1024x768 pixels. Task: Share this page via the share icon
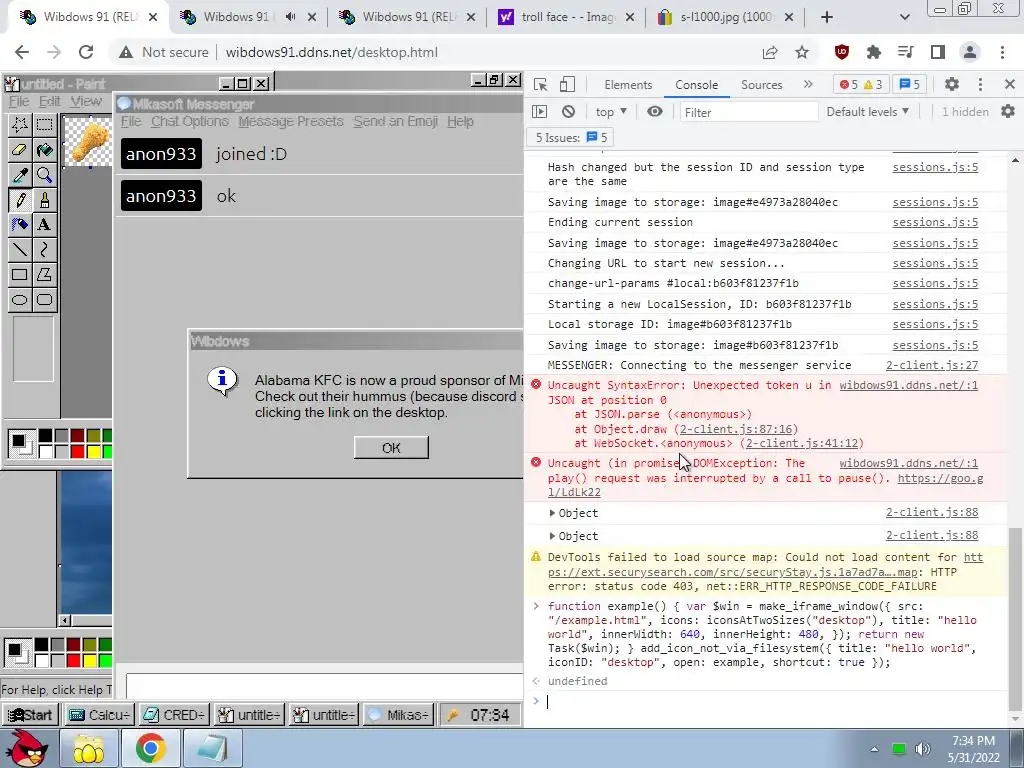click(770, 52)
